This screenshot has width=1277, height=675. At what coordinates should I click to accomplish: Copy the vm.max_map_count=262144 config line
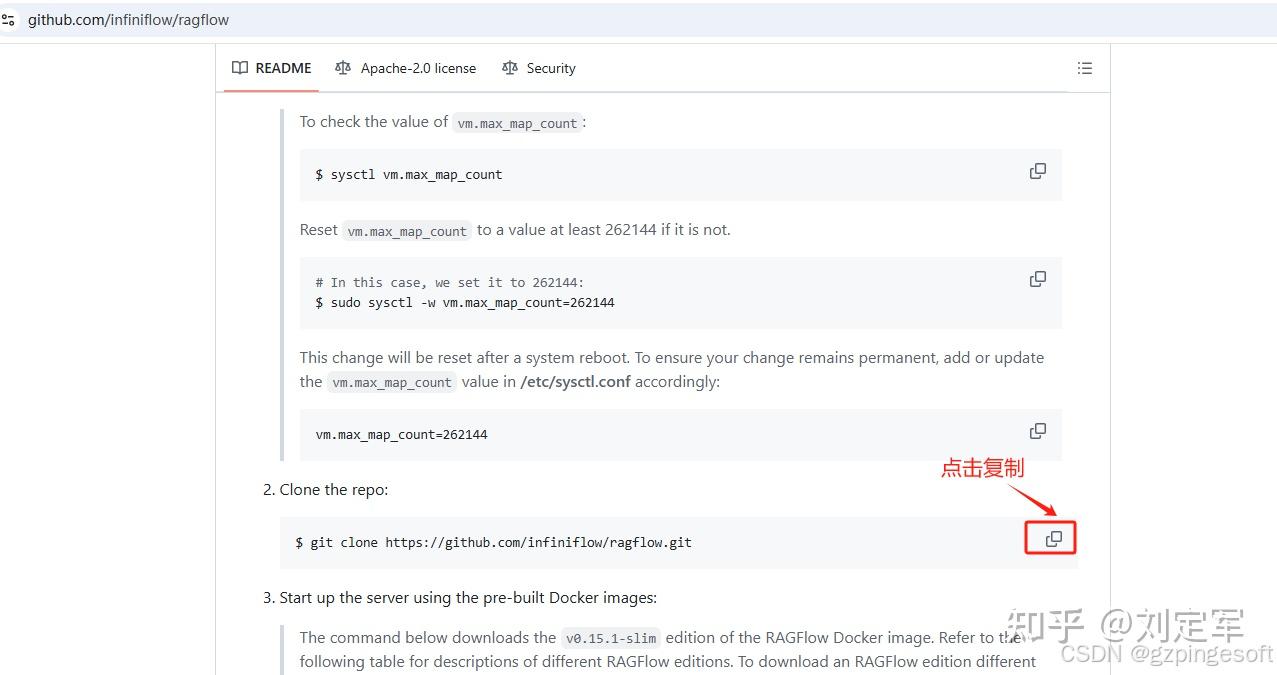pyautogui.click(x=1038, y=431)
